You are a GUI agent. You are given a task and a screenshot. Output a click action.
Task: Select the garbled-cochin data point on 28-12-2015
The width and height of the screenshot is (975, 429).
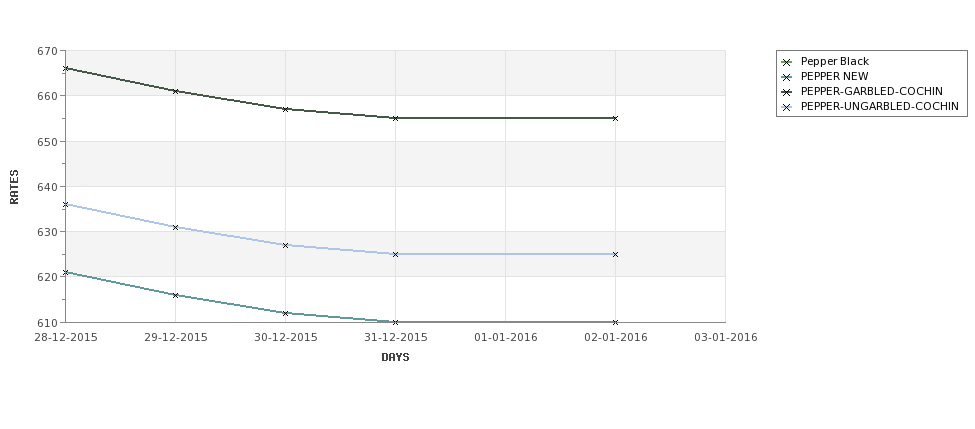[65, 68]
